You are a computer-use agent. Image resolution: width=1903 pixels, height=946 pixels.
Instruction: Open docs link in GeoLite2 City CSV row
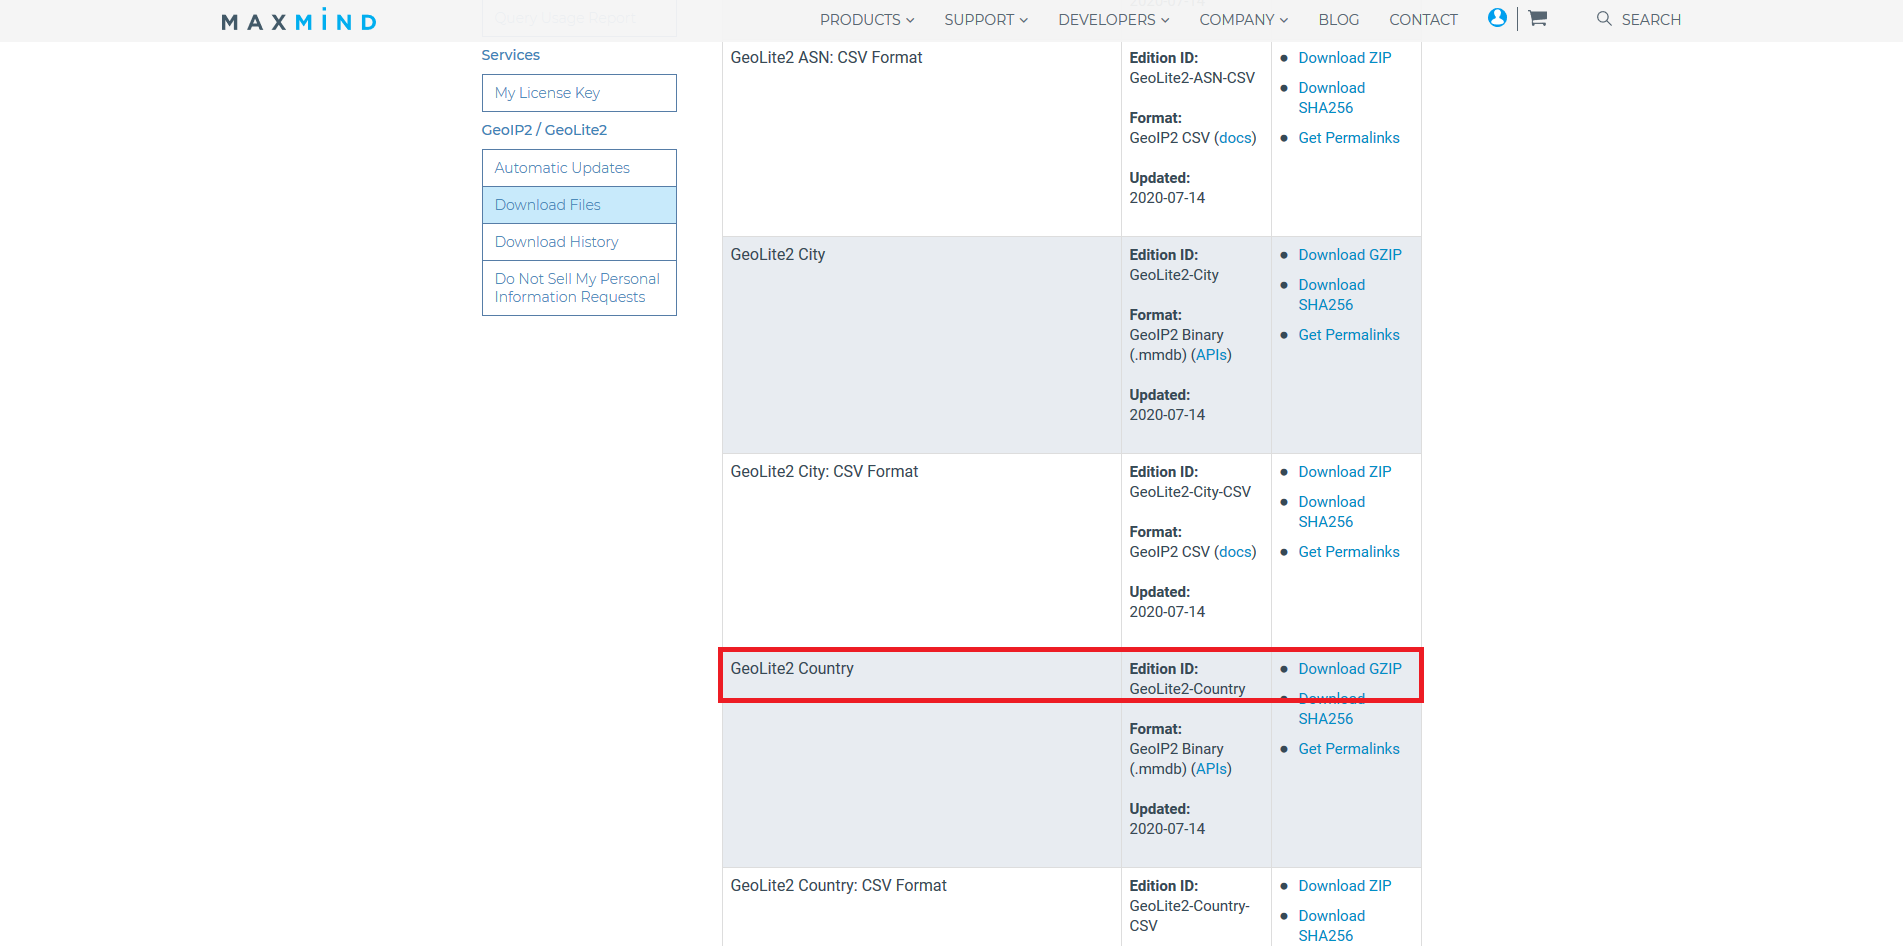pos(1235,552)
